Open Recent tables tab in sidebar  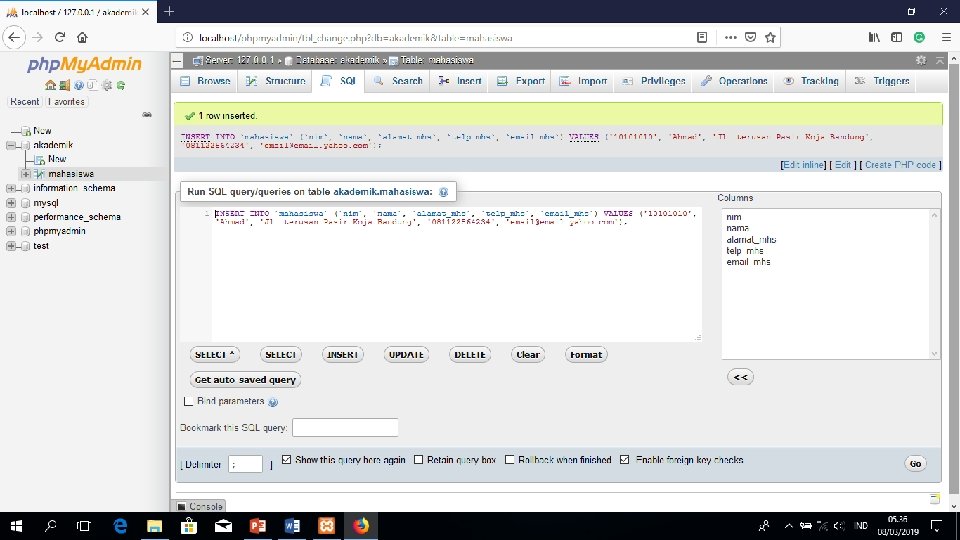coord(24,102)
